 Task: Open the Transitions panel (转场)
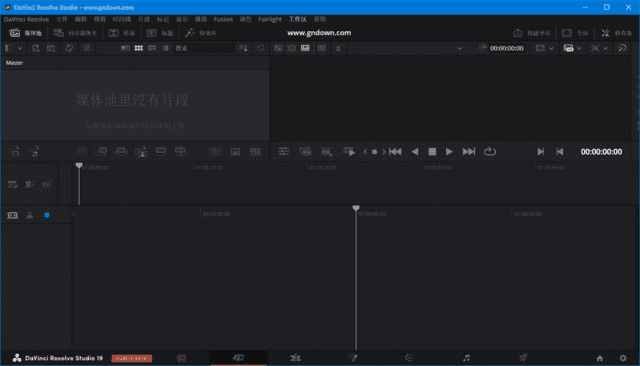coord(122,33)
